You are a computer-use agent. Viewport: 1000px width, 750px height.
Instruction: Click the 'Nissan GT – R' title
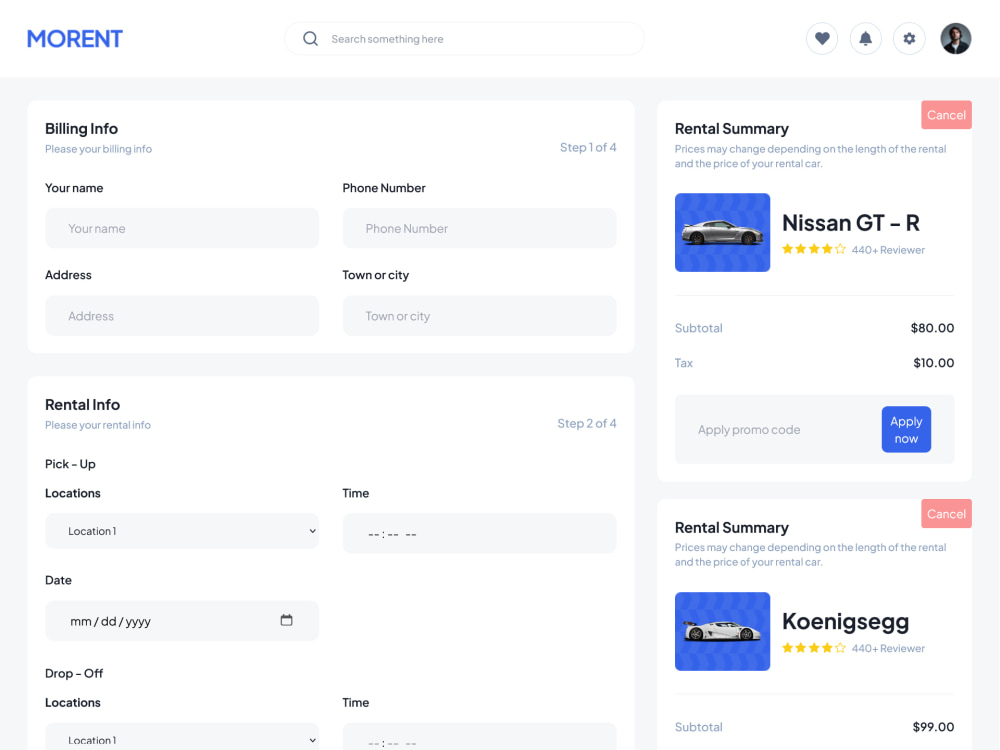point(851,223)
